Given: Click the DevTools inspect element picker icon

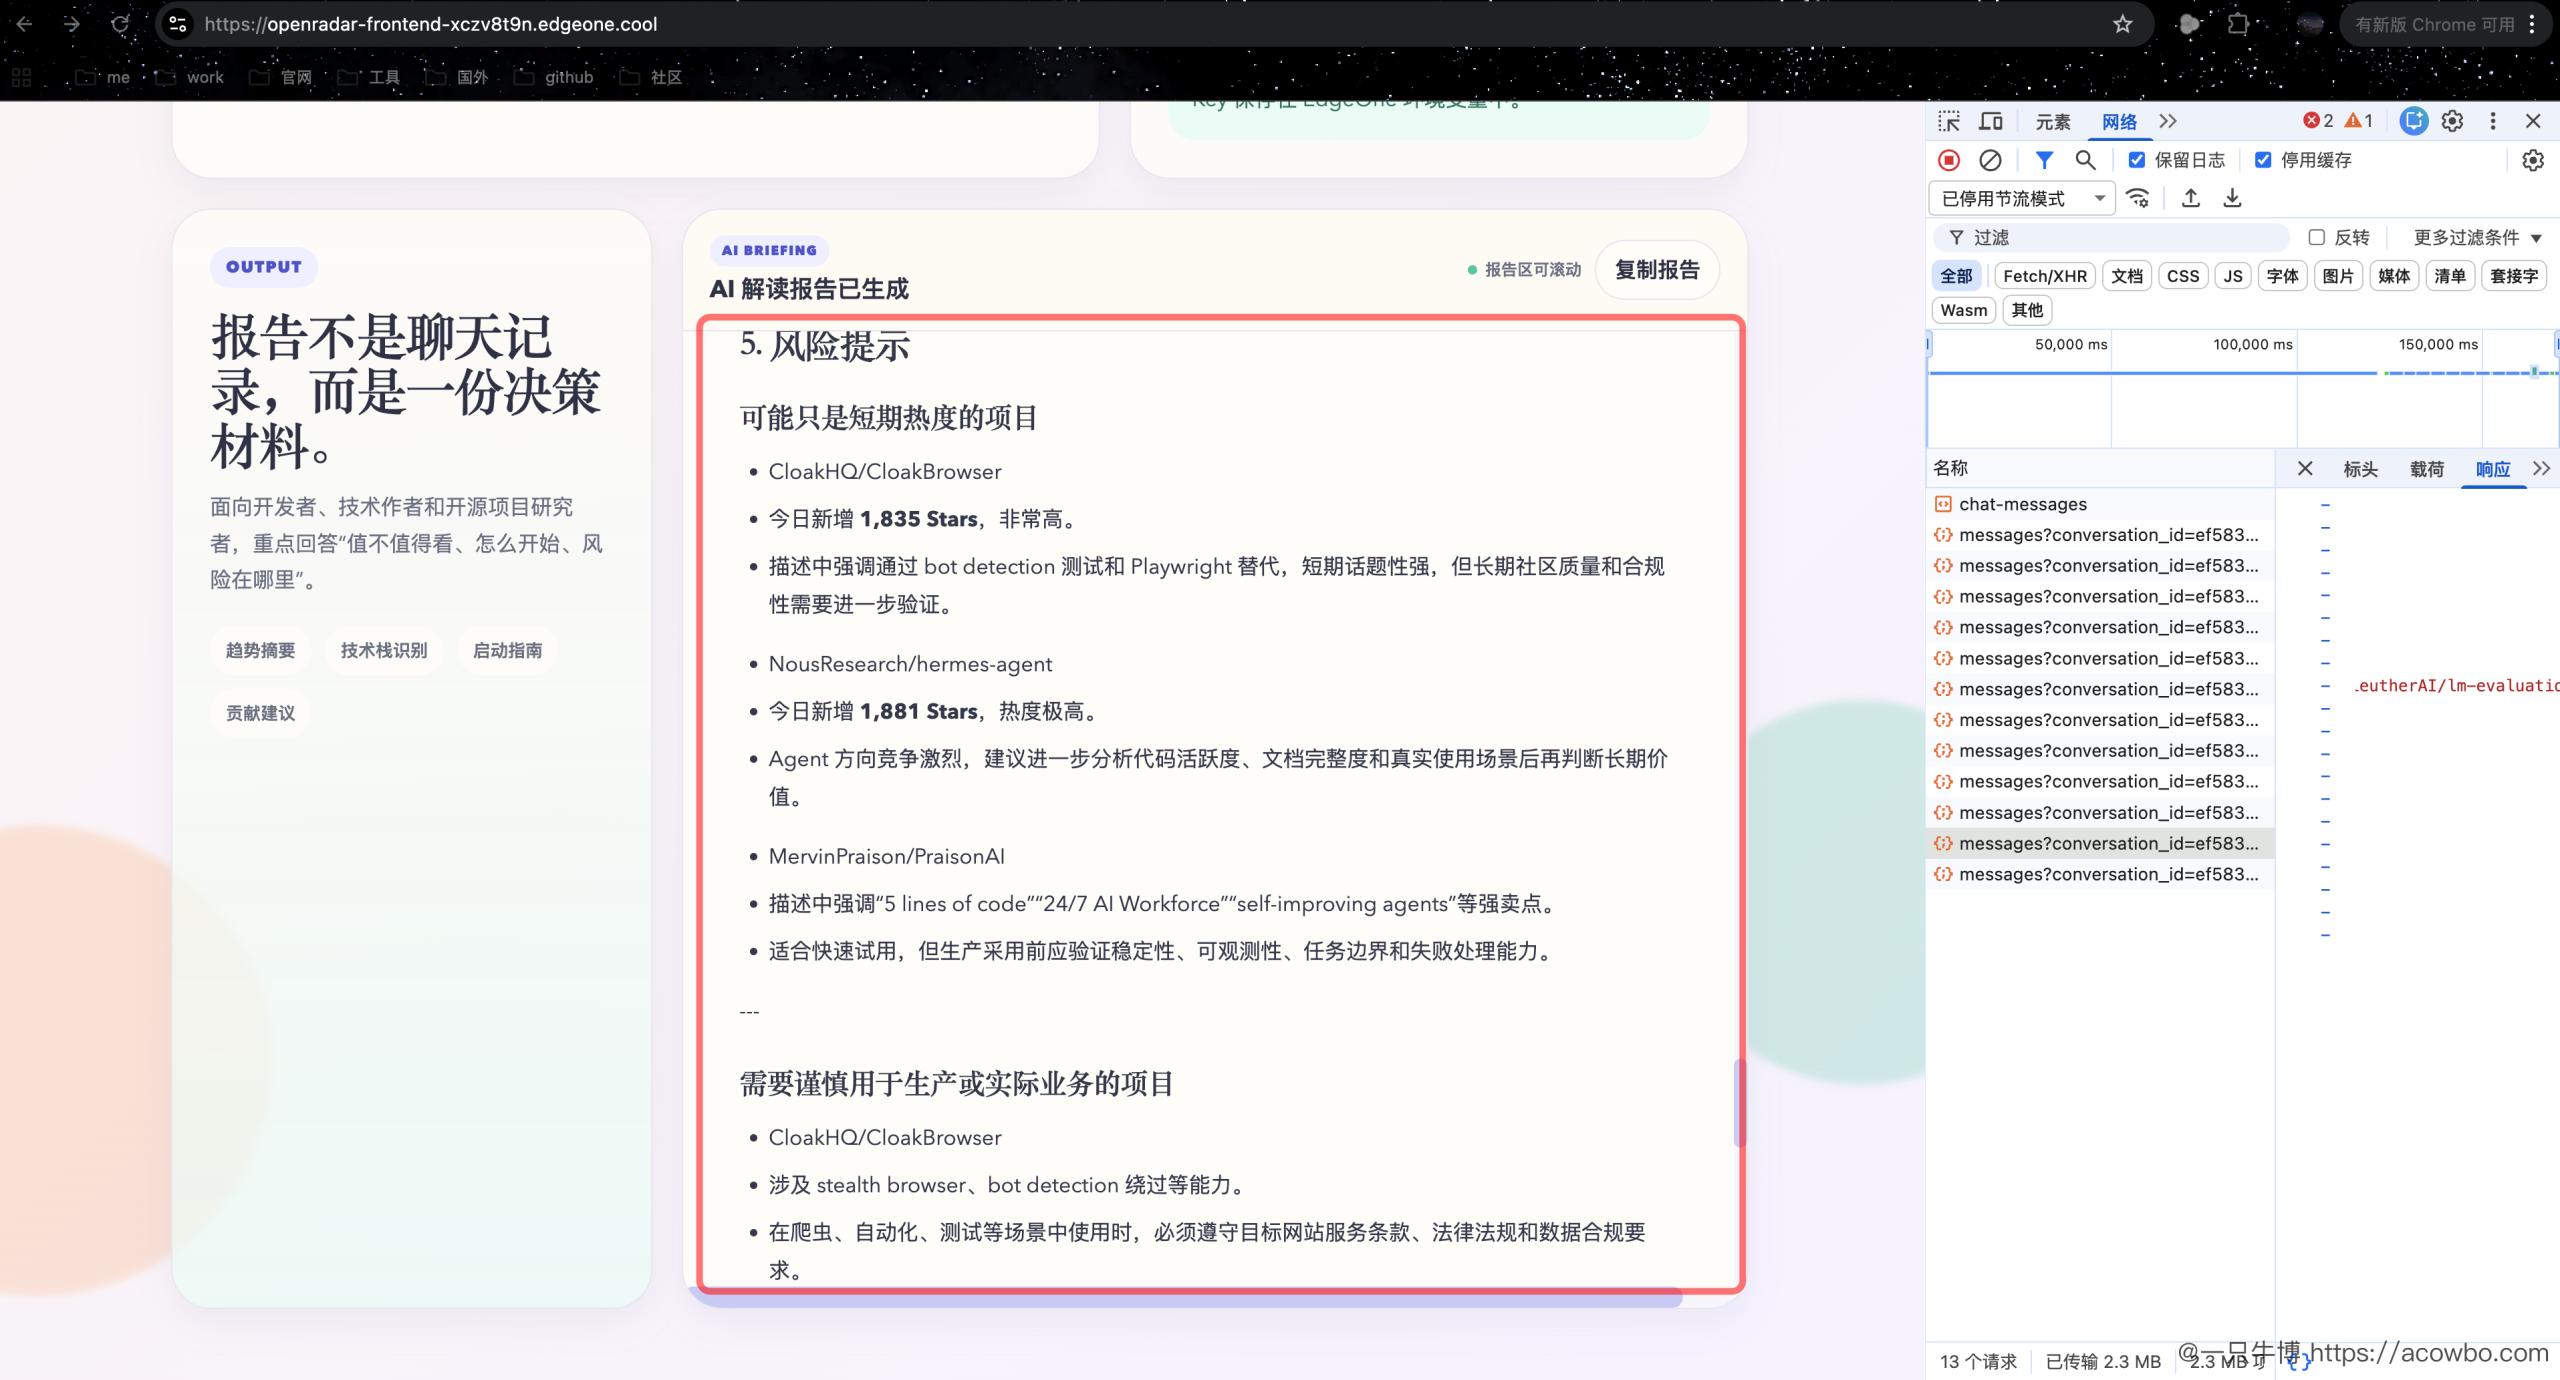Looking at the screenshot, I should tap(1949, 121).
